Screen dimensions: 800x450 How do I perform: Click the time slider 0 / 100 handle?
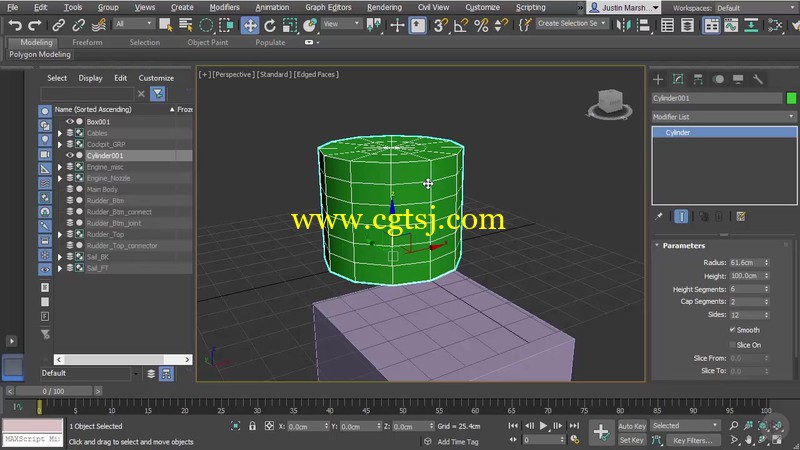54,391
